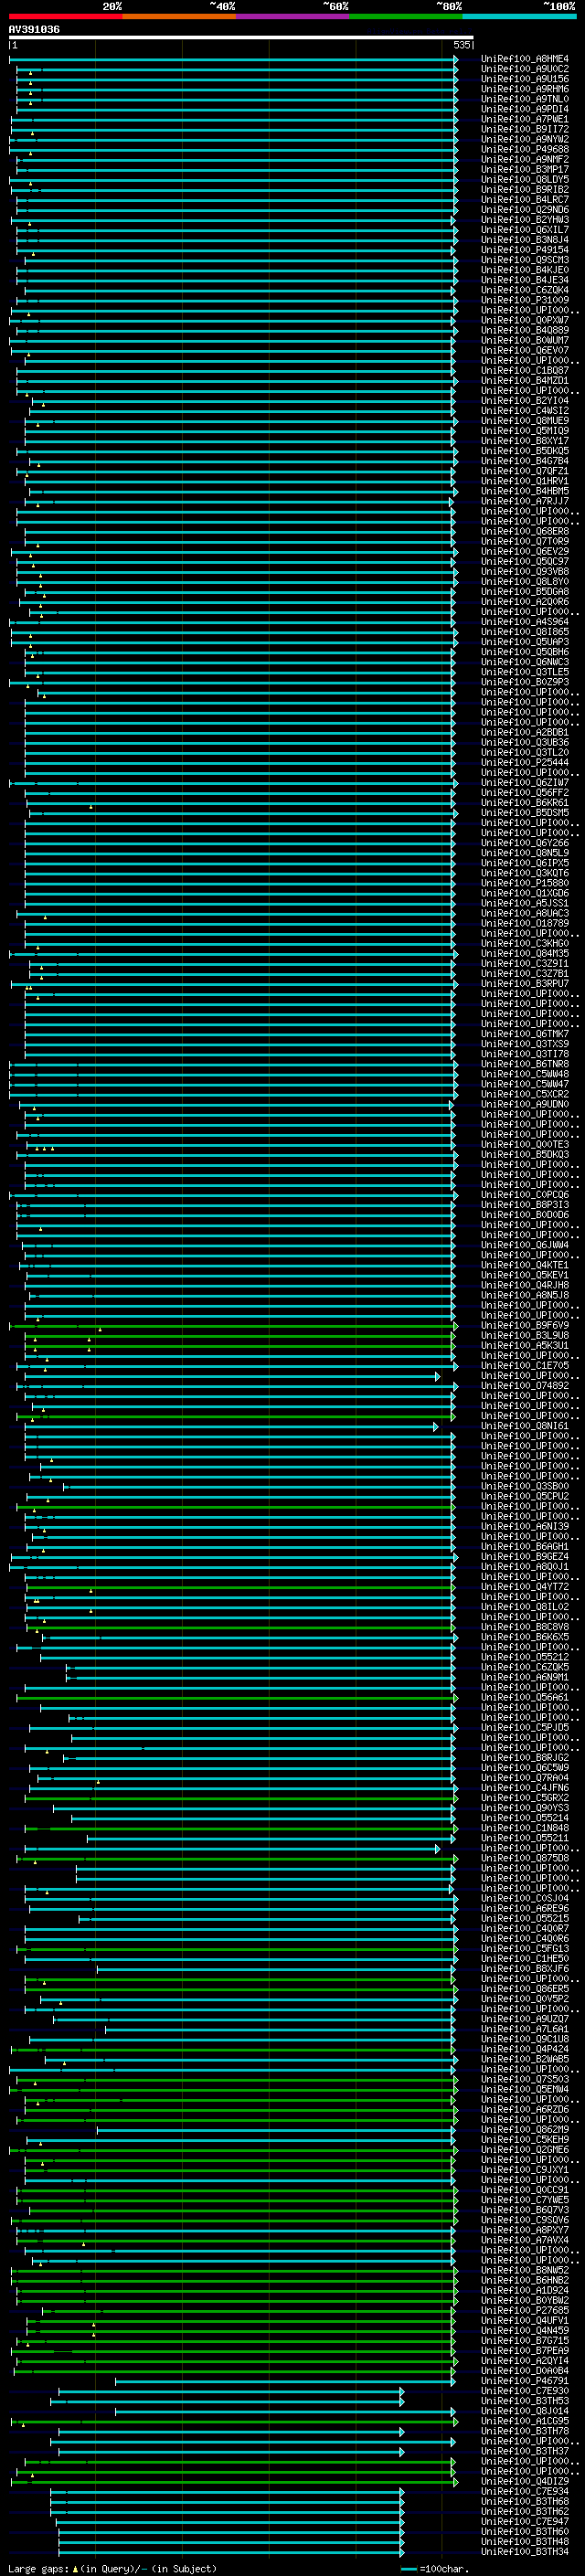Click the red 20% identity legend segment
585x2576 pixels.
(x=66, y=16)
